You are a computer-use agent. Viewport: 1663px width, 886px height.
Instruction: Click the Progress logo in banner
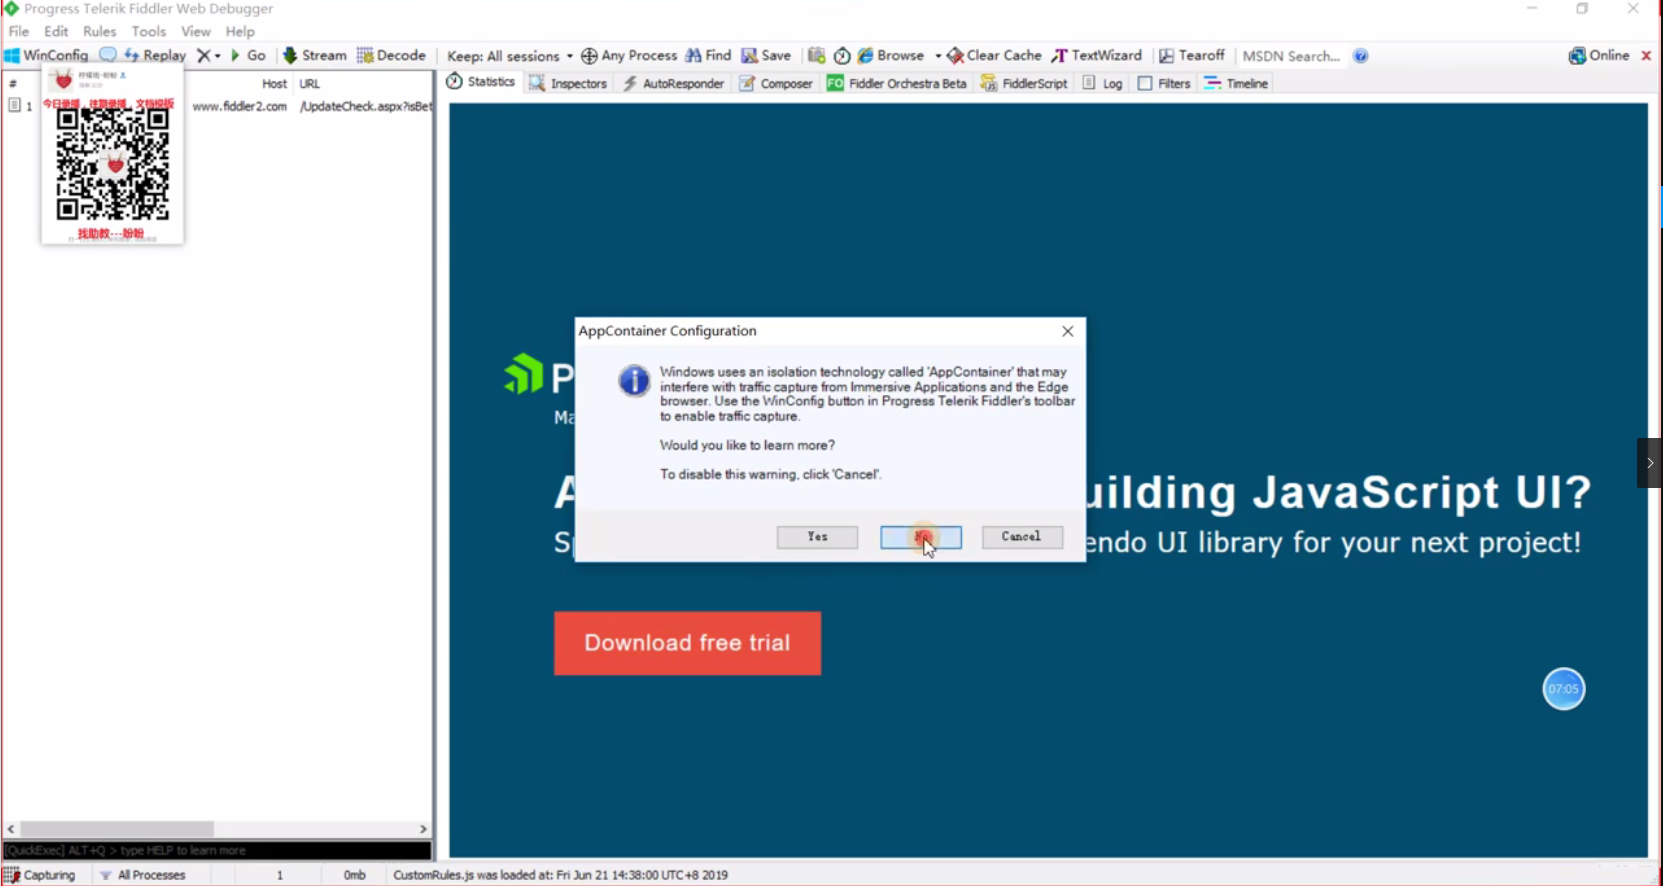pyautogui.click(x=523, y=374)
